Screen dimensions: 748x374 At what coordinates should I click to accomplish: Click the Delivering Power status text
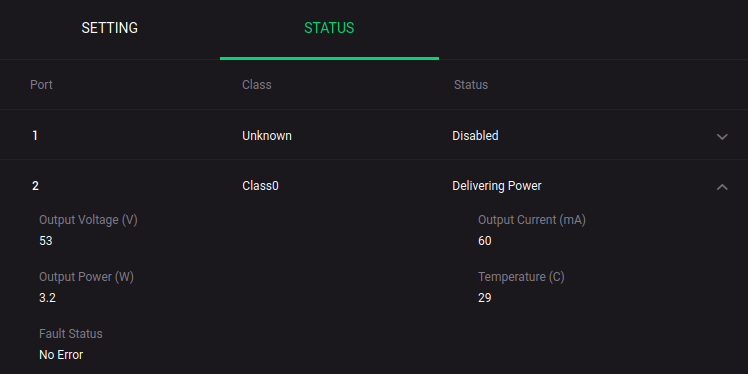point(497,186)
